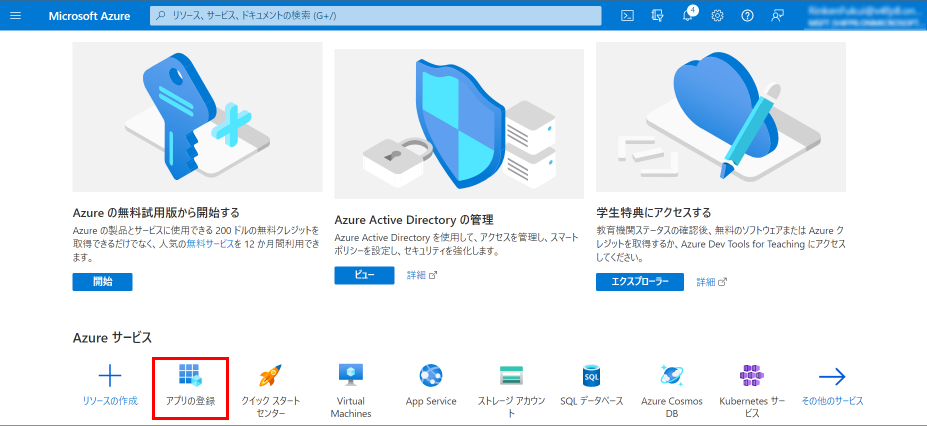The height and width of the screenshot is (426, 927).
Task: Open the Kubernetes サービス icon
Action: [752, 375]
